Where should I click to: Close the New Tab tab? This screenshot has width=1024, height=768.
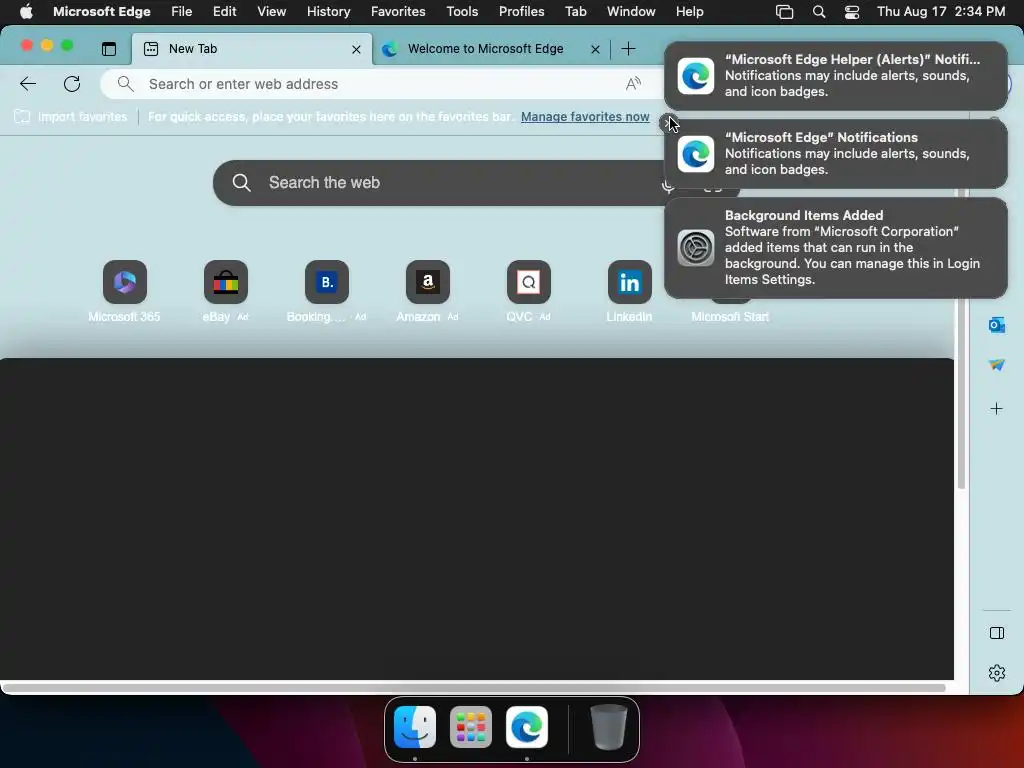pos(356,50)
